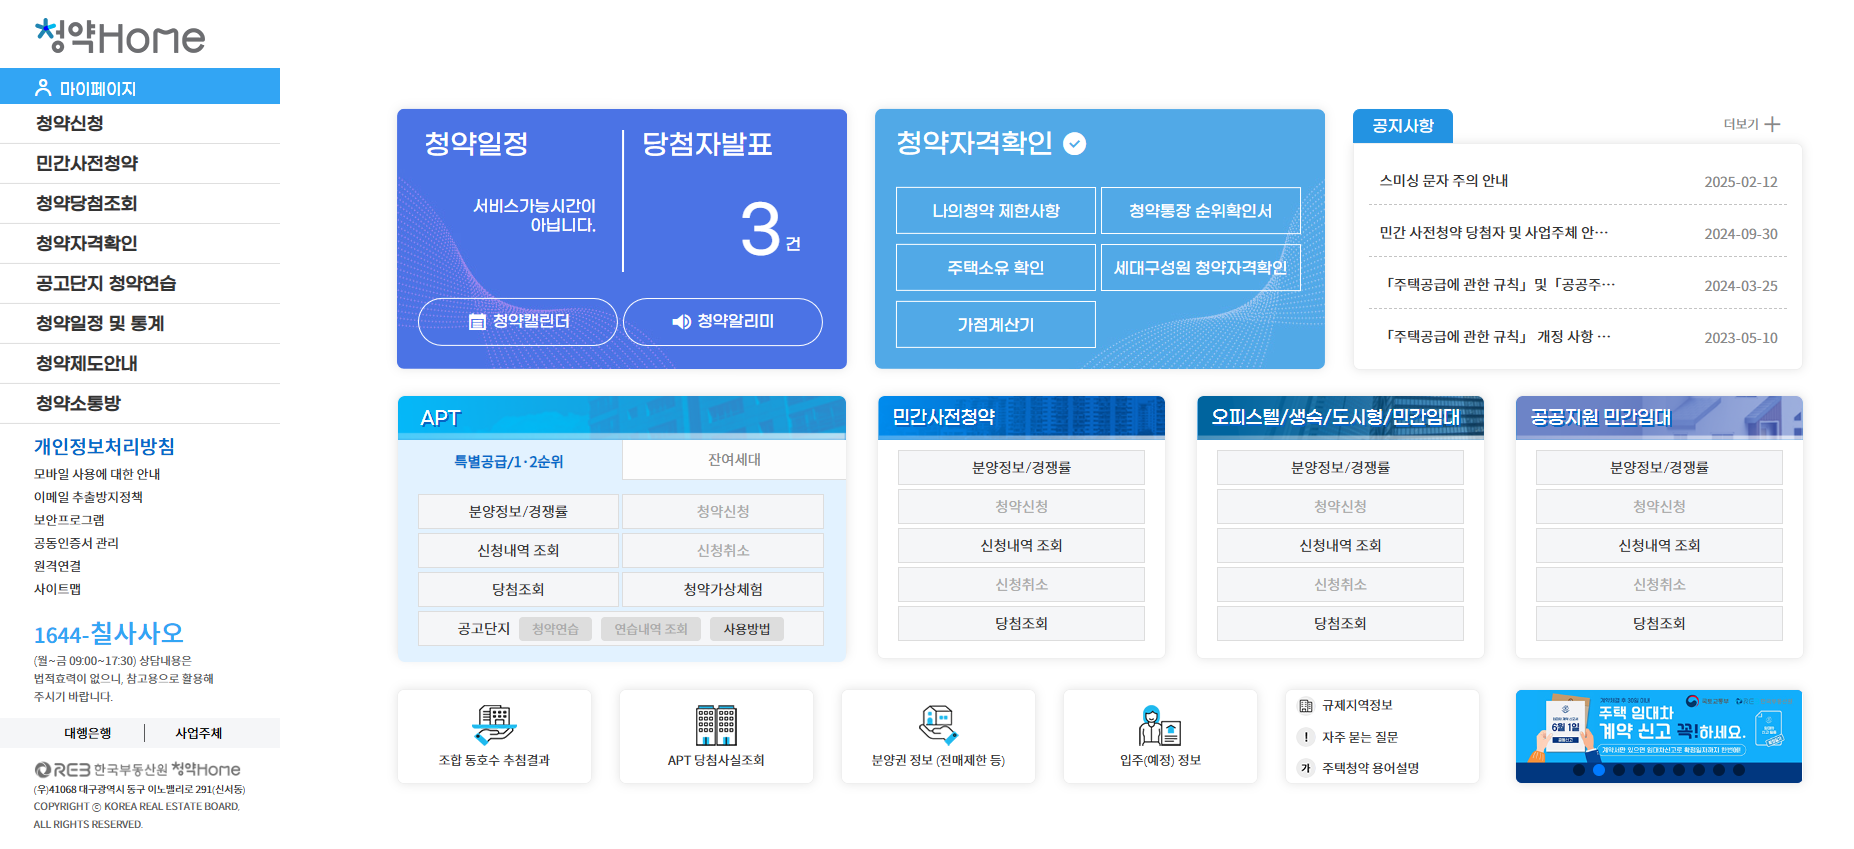The height and width of the screenshot is (849, 1854).
Task: Click the plus icon next to 더보기
Action: 1772,124
